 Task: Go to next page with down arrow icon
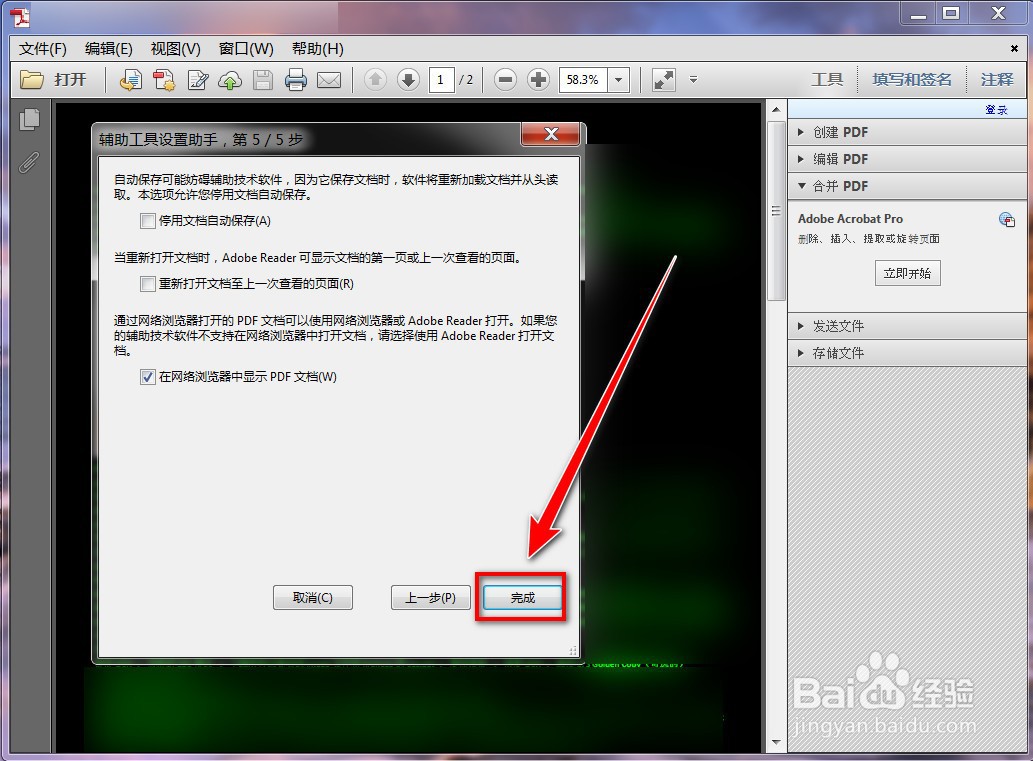tap(409, 79)
